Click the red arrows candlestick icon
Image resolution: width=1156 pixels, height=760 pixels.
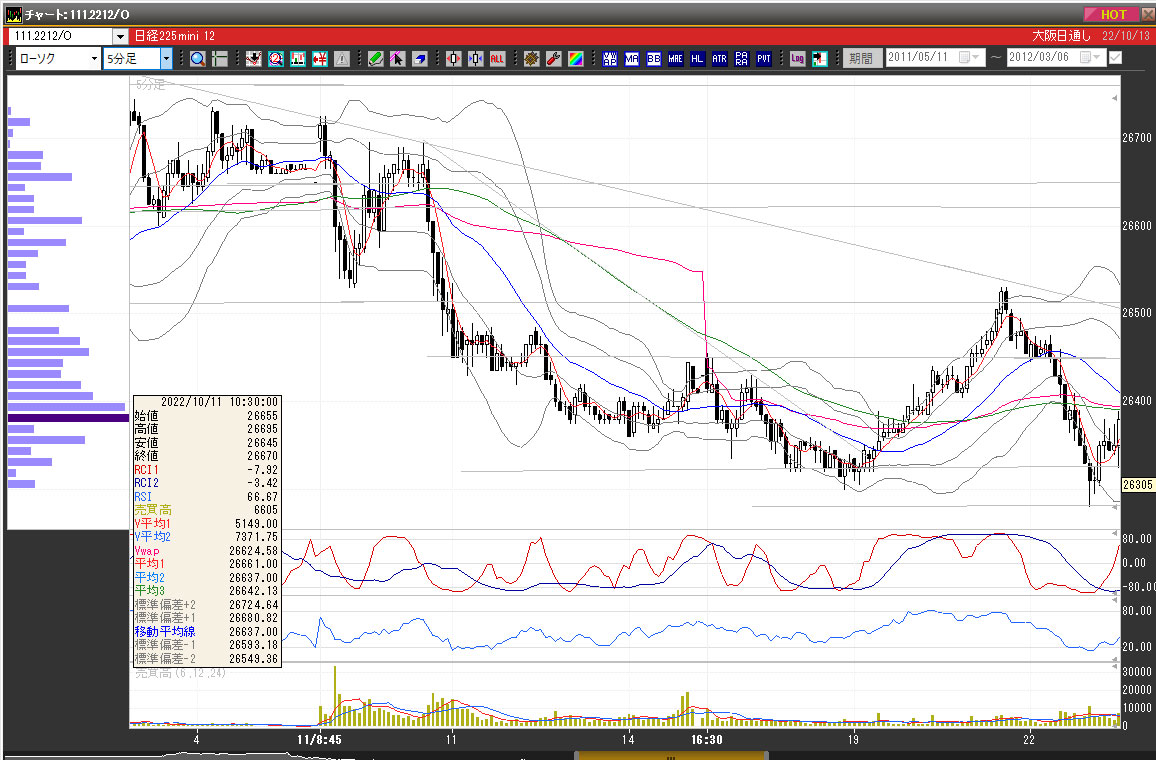click(x=453, y=59)
